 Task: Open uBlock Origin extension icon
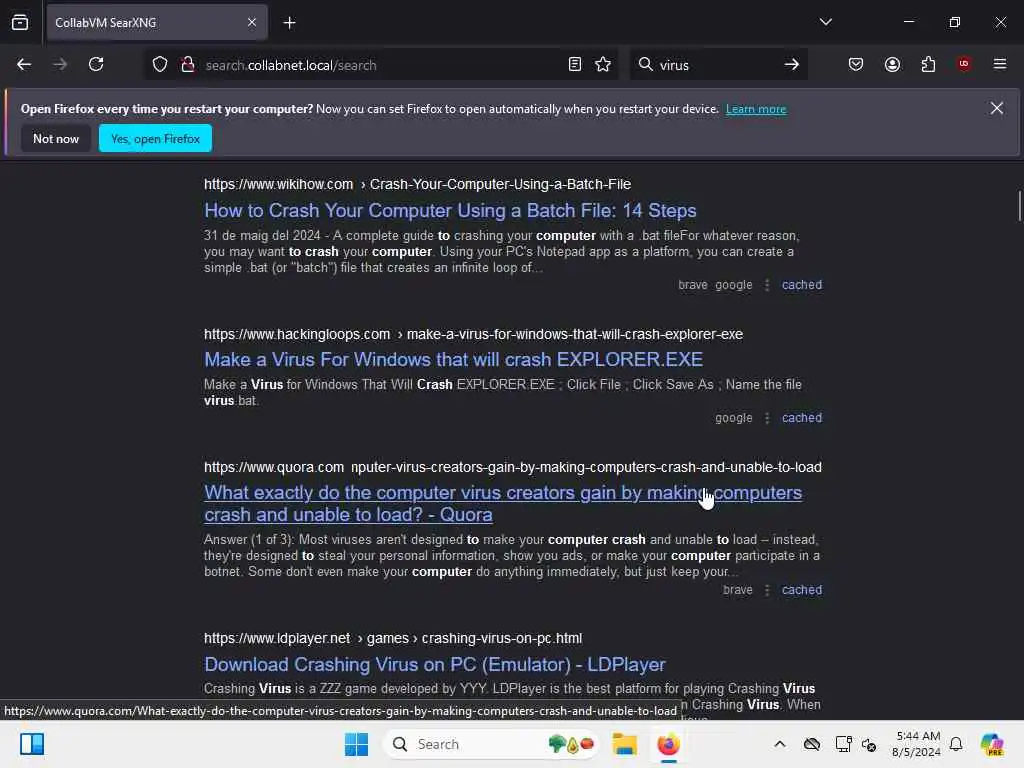coord(964,64)
